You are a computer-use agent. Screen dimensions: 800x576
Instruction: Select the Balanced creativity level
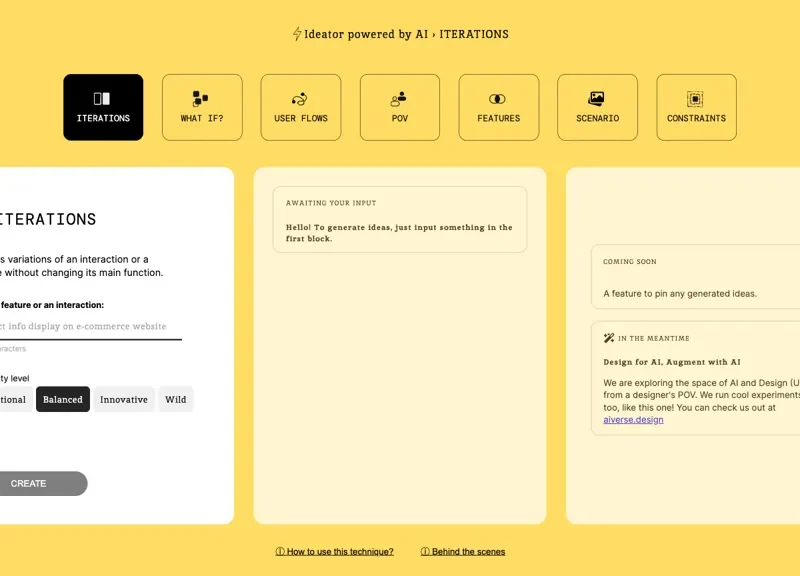tap(63, 399)
